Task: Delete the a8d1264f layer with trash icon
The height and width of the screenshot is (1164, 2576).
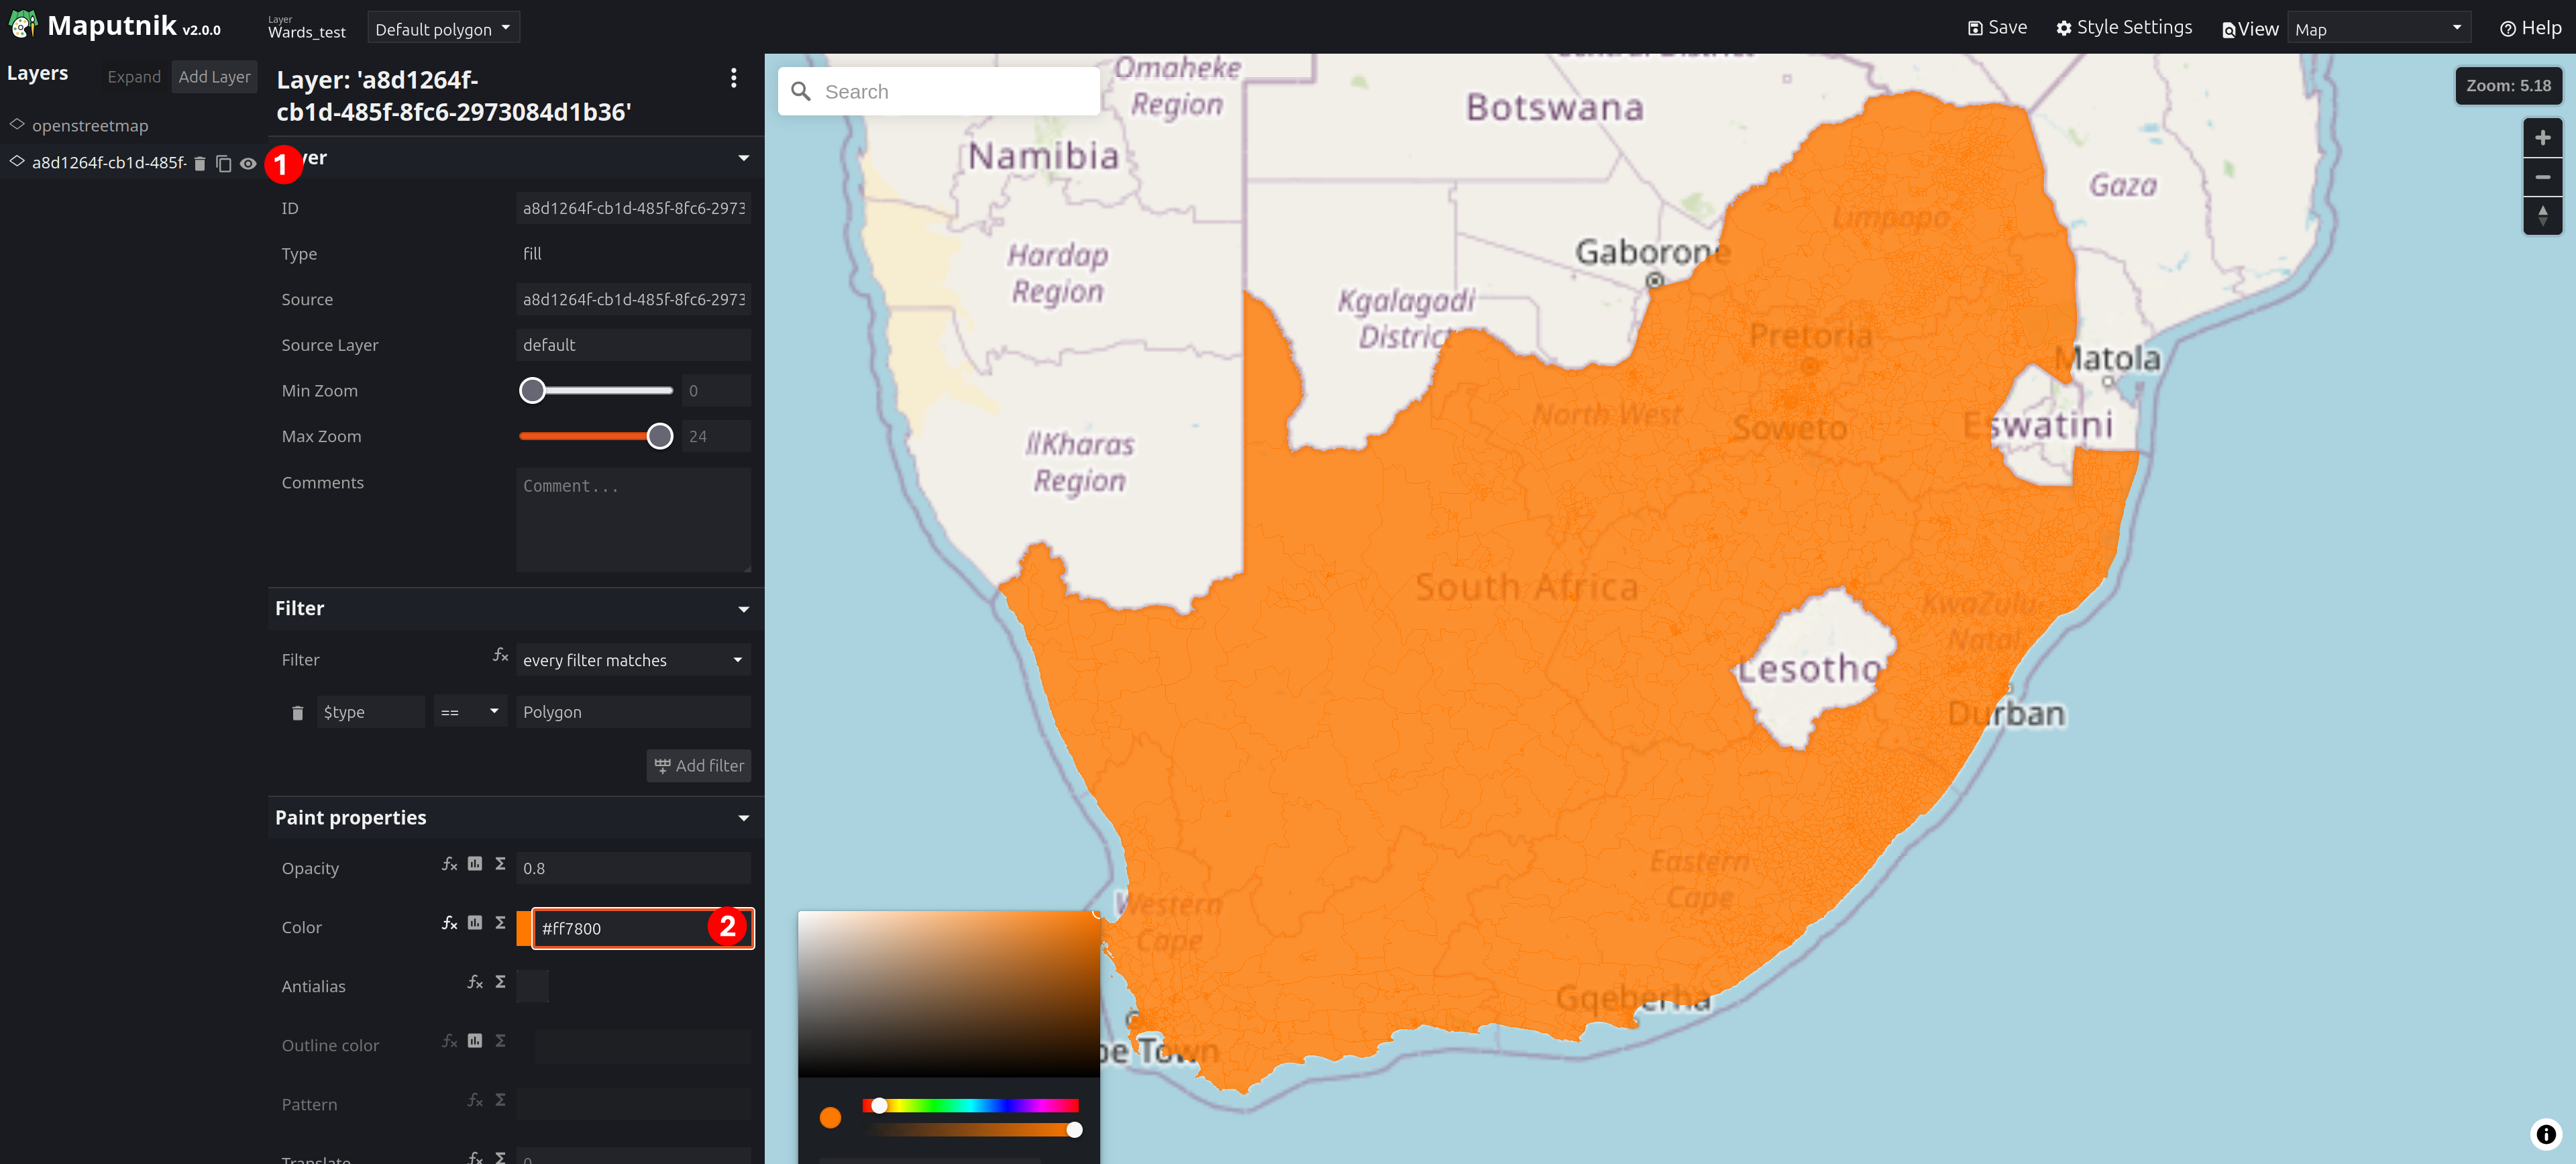Action: (x=199, y=163)
